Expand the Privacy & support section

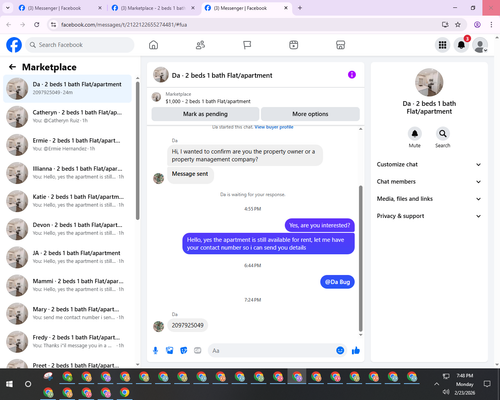click(429, 216)
